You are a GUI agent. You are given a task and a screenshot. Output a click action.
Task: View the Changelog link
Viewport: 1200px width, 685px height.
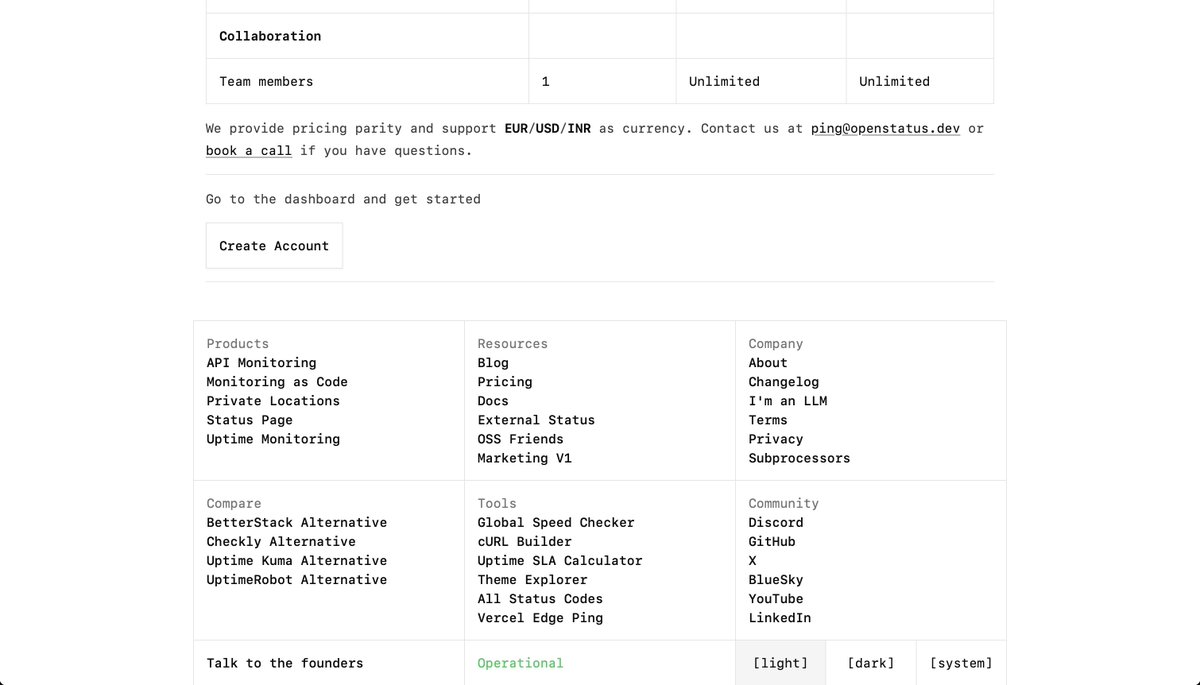784,382
